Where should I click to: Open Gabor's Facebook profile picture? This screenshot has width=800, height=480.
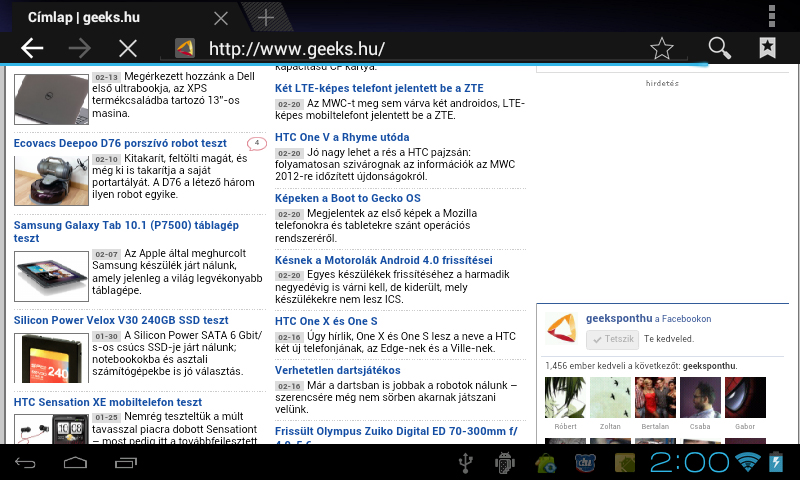(745, 398)
